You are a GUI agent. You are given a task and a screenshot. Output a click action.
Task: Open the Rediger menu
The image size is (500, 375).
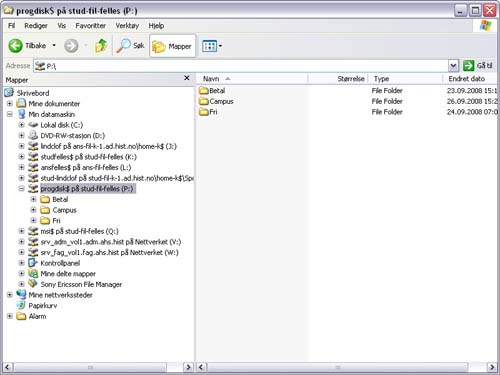[x=36, y=26]
